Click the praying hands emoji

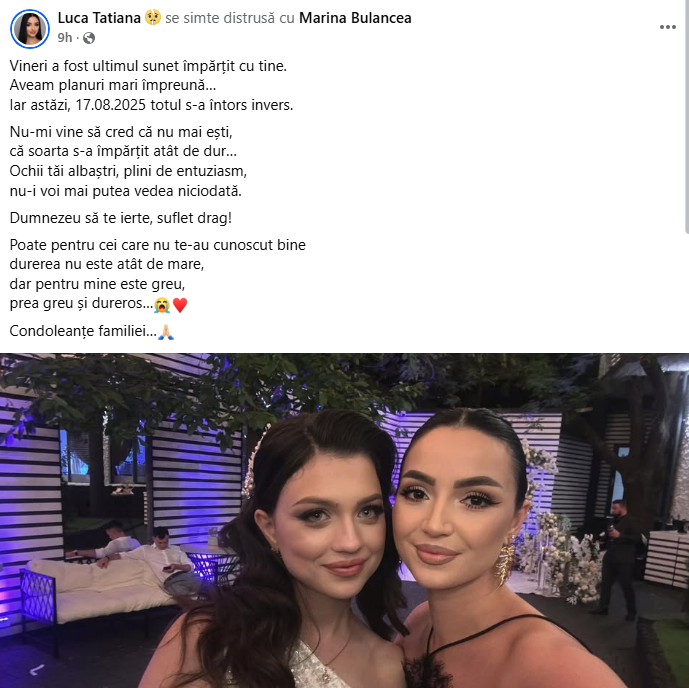166,332
